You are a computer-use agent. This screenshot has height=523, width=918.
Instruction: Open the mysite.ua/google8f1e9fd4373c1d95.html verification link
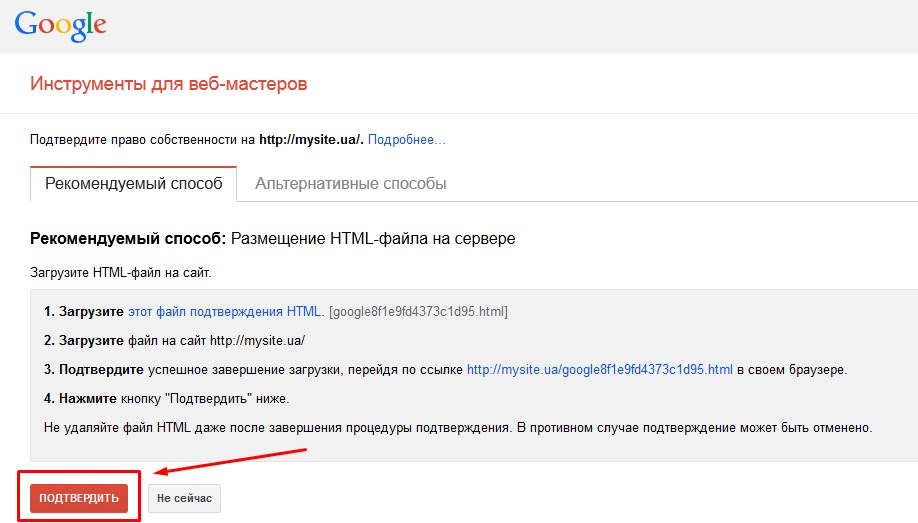tap(600, 370)
